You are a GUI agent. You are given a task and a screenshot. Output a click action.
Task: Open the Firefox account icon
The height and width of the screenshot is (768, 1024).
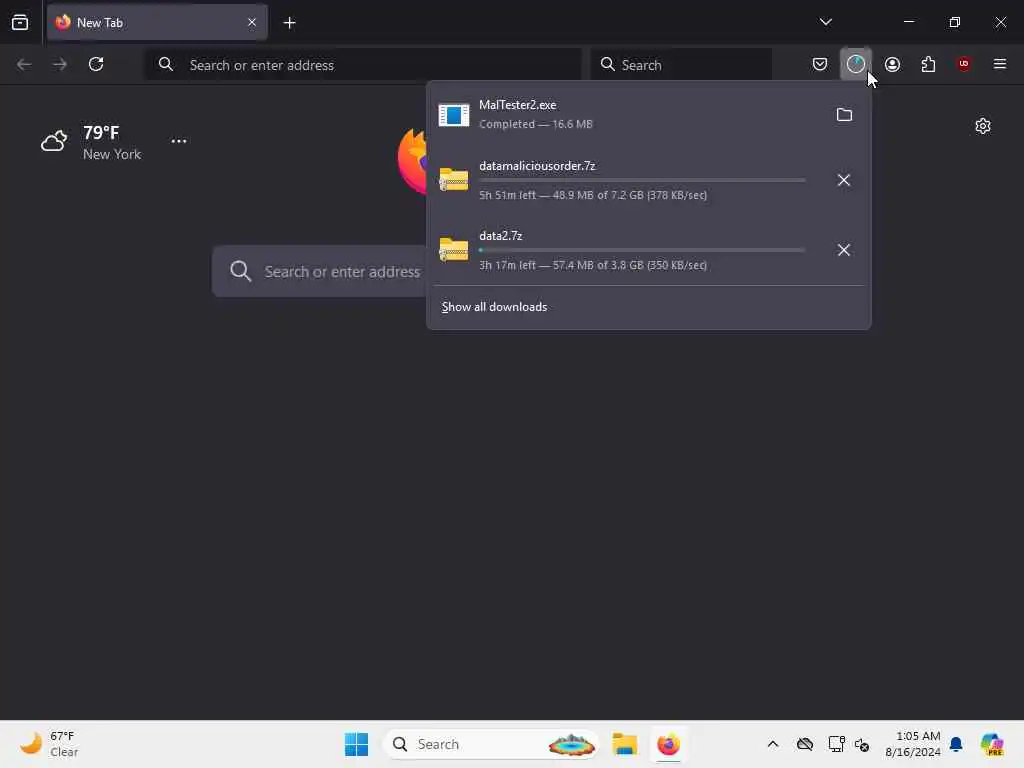892,64
